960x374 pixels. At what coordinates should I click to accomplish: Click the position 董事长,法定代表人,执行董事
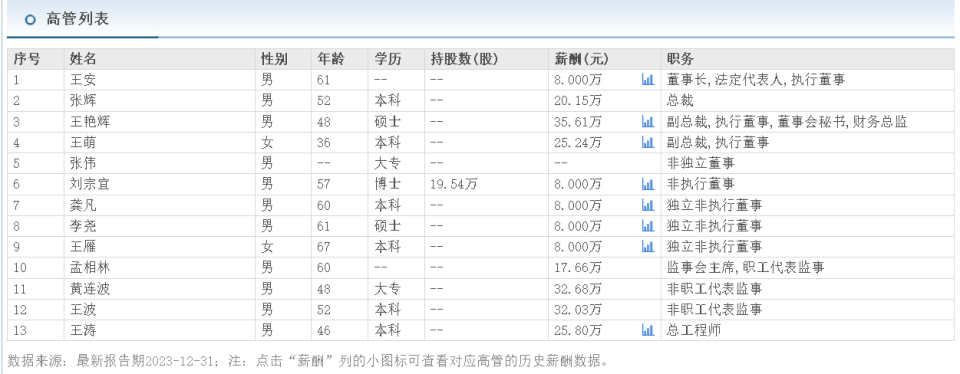click(756, 80)
